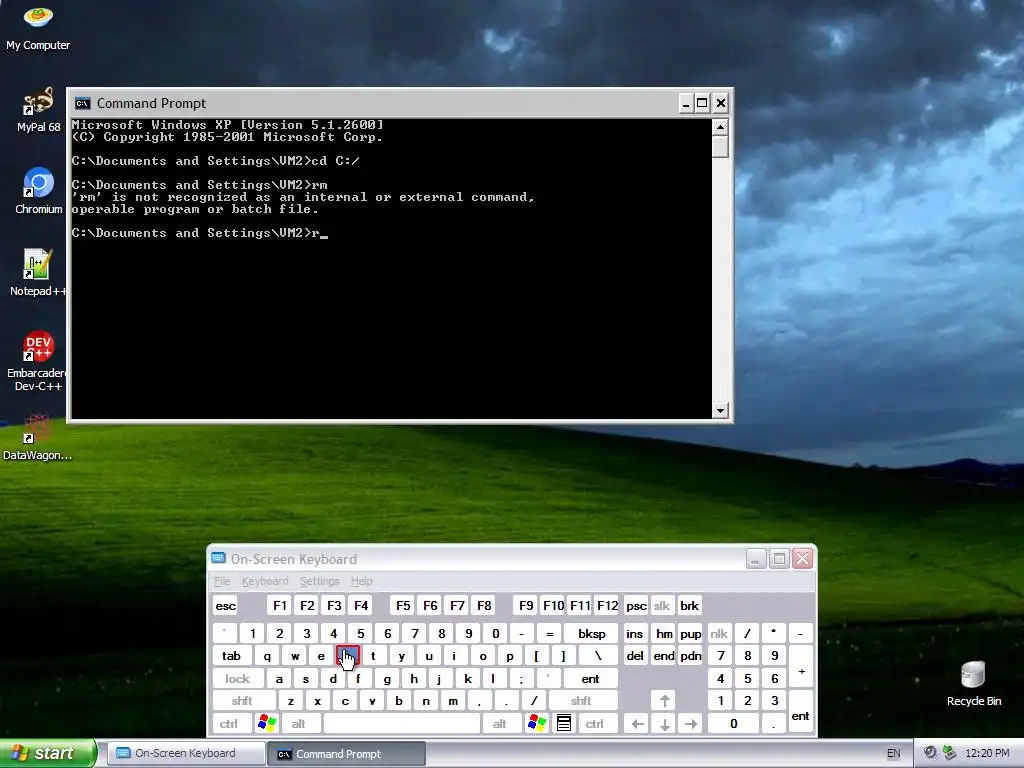Click the application menu key on keyboard
This screenshot has width=1024, height=768.
(x=564, y=723)
